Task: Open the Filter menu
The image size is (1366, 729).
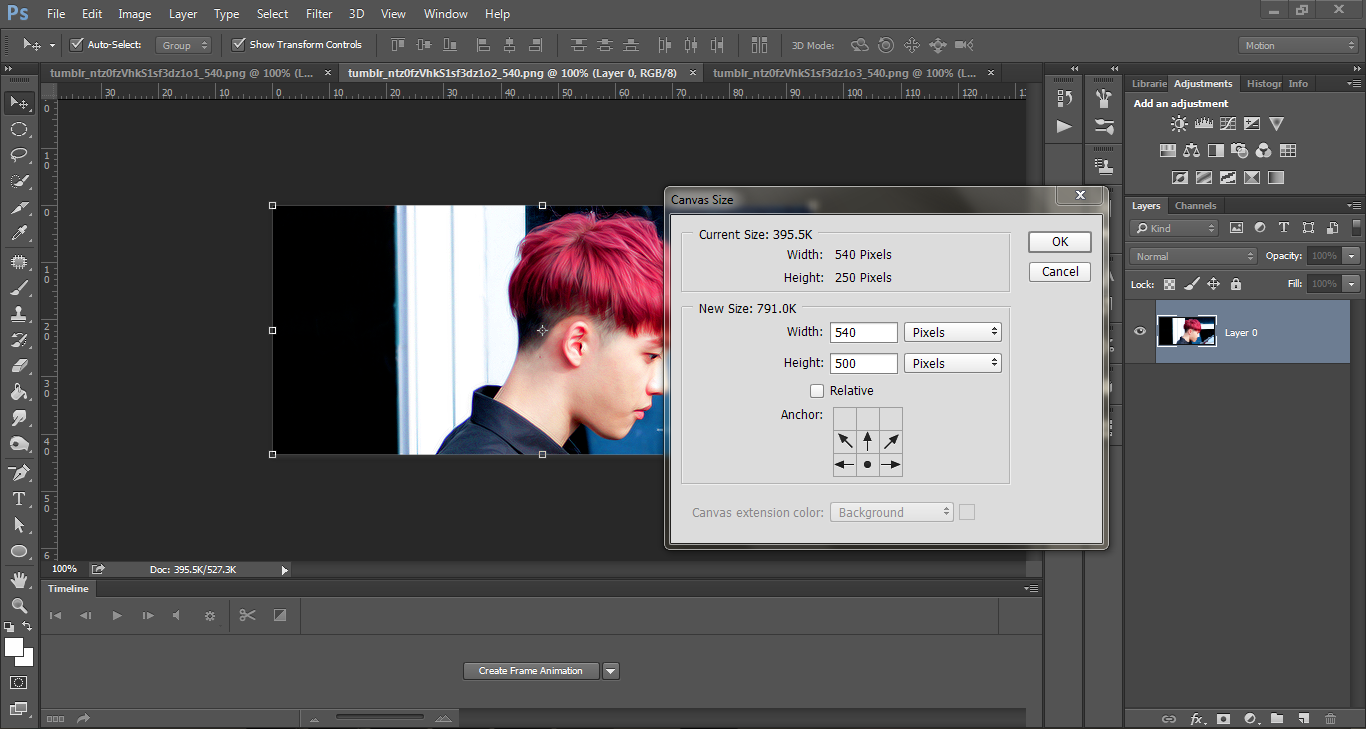Action: click(x=319, y=14)
